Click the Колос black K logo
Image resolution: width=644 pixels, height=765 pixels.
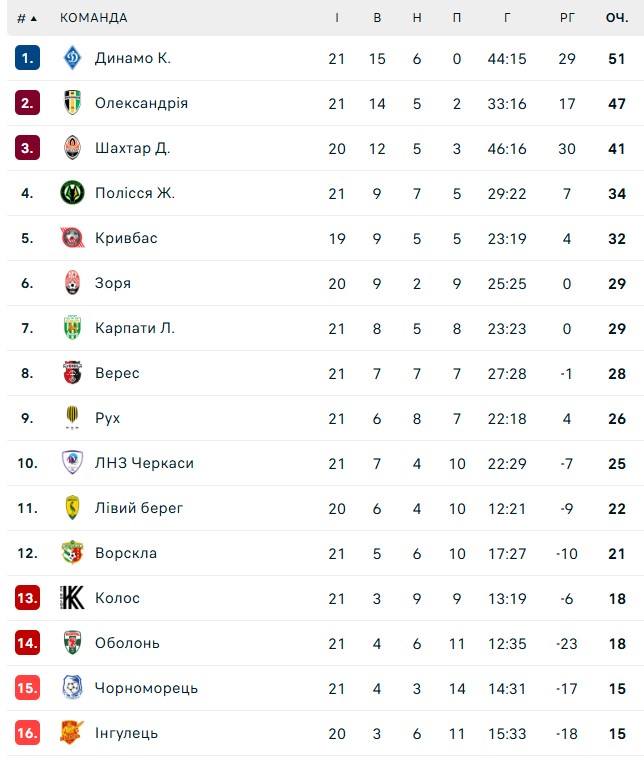(72, 598)
